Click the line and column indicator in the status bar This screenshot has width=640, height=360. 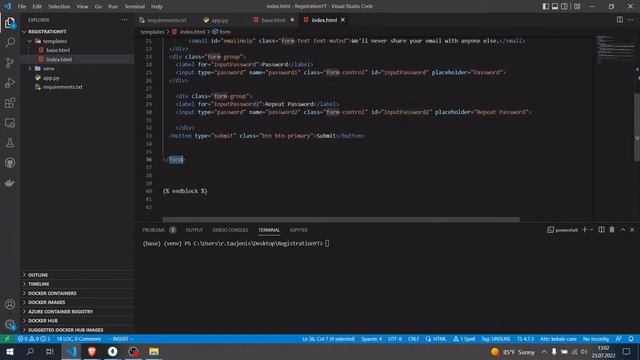[x=328, y=339]
